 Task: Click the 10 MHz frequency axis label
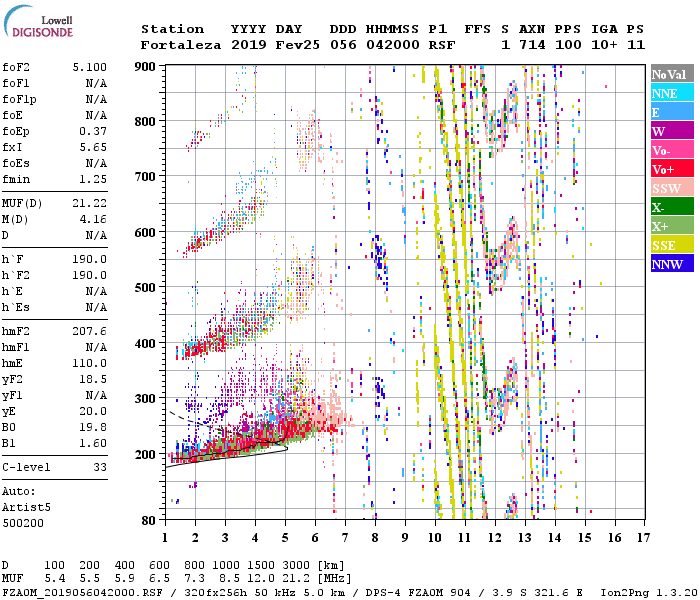coord(435,538)
